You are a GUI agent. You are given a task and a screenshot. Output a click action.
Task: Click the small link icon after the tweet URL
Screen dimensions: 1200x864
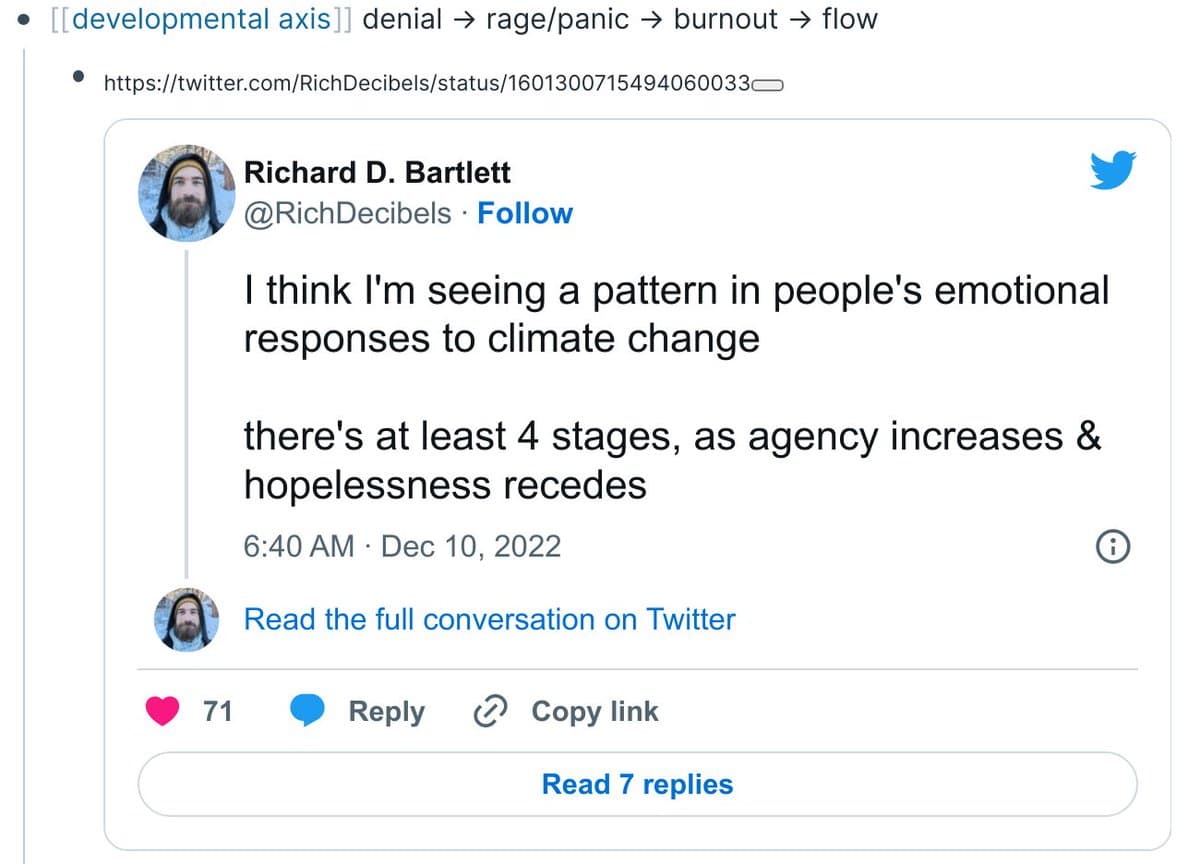click(768, 85)
